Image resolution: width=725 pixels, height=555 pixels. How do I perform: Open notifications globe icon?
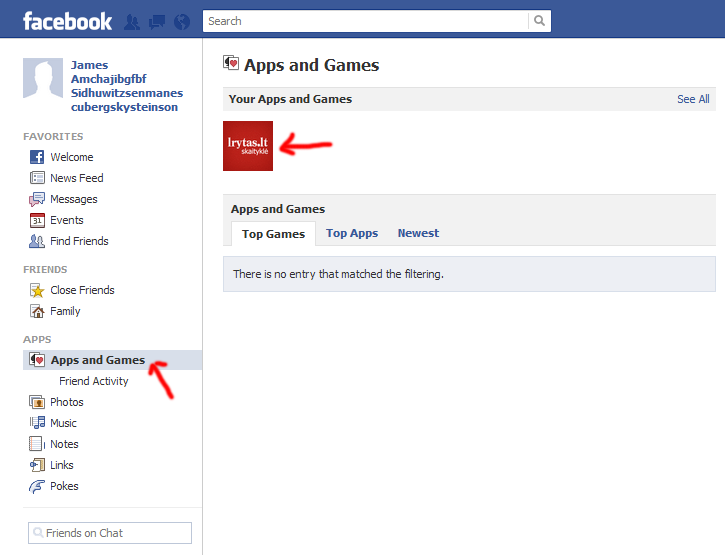(x=182, y=22)
